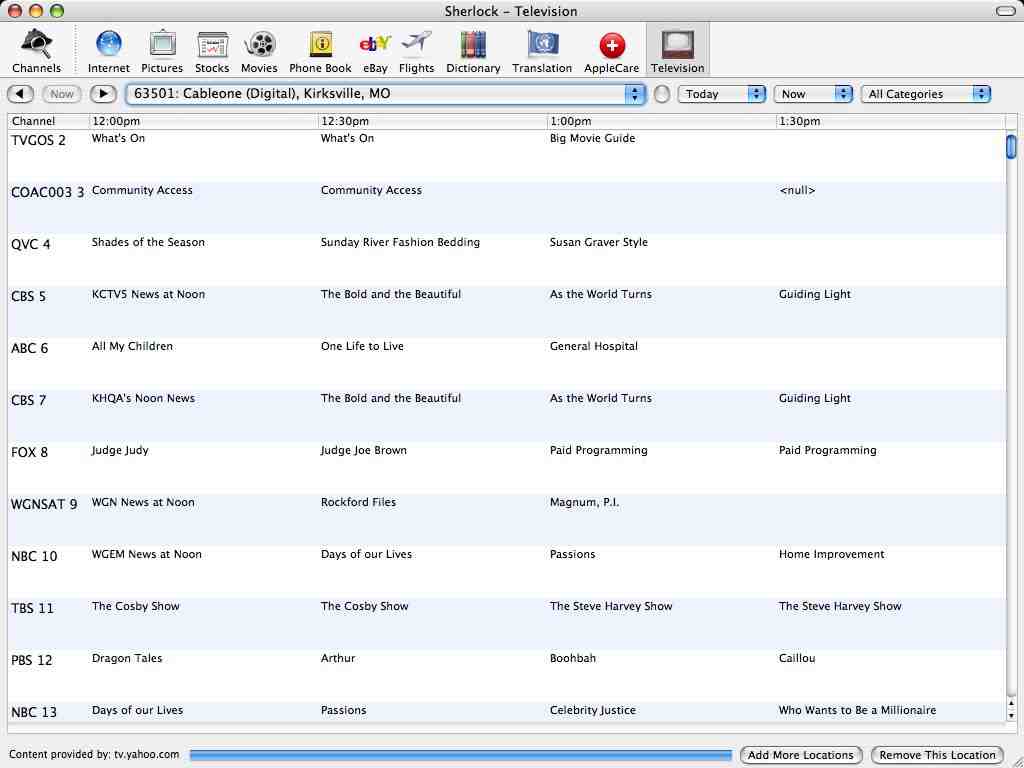This screenshot has width=1024, height=768.
Task: Open the Channels Sherlock icon
Action: (x=37, y=51)
